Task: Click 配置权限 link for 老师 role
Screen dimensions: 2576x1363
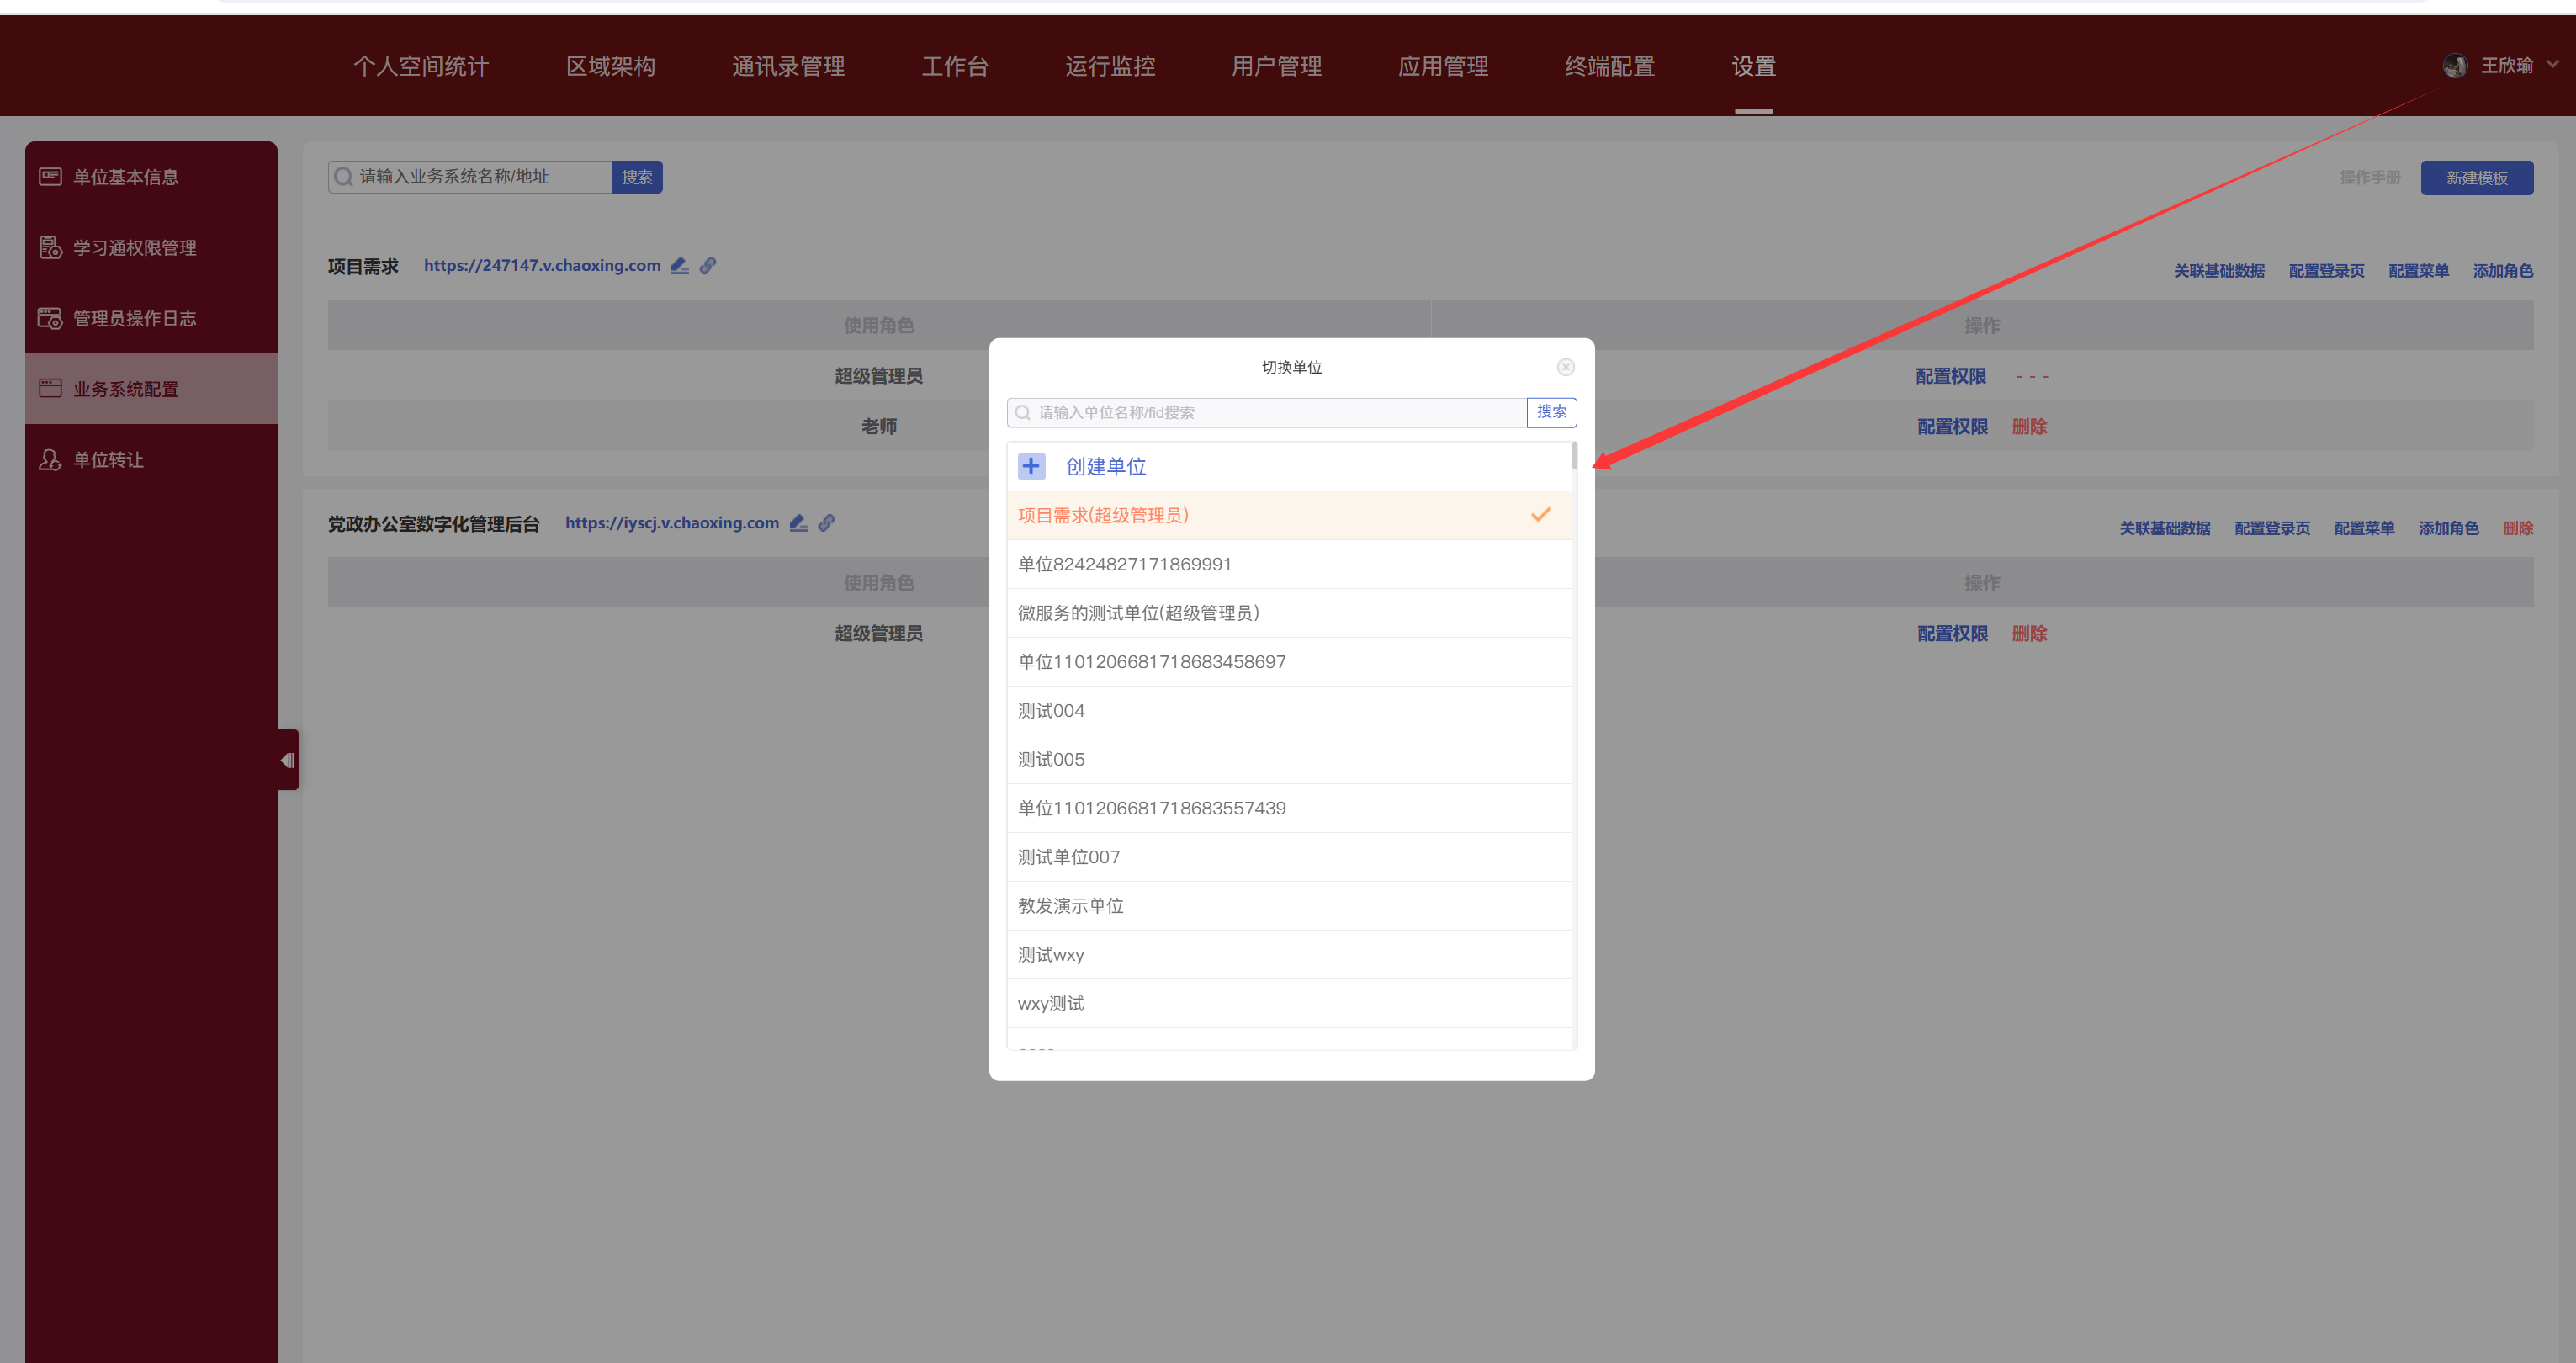Action: point(1952,426)
